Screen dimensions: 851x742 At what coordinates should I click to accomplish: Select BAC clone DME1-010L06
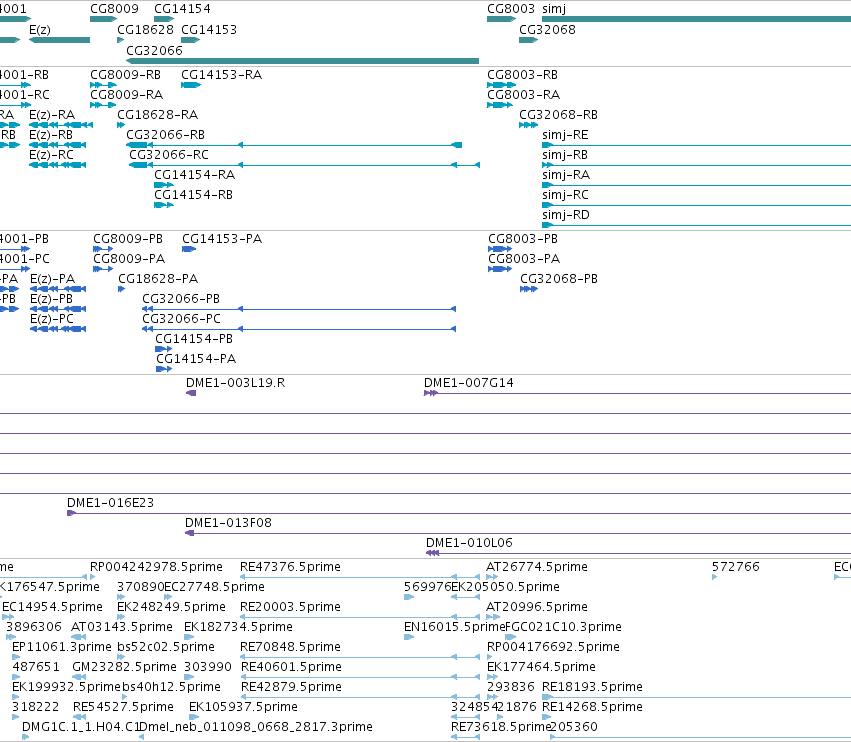[469, 543]
